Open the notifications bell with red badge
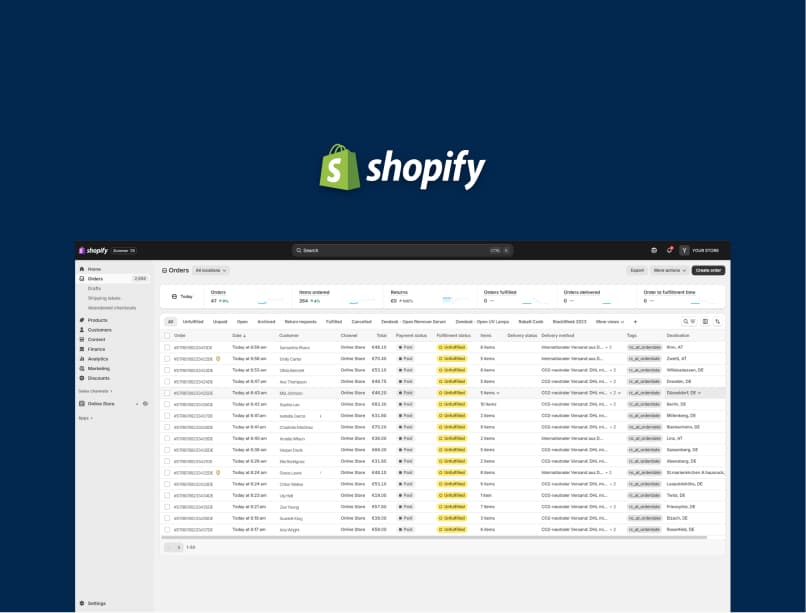Screen dimensions: 806x613 coord(669,250)
